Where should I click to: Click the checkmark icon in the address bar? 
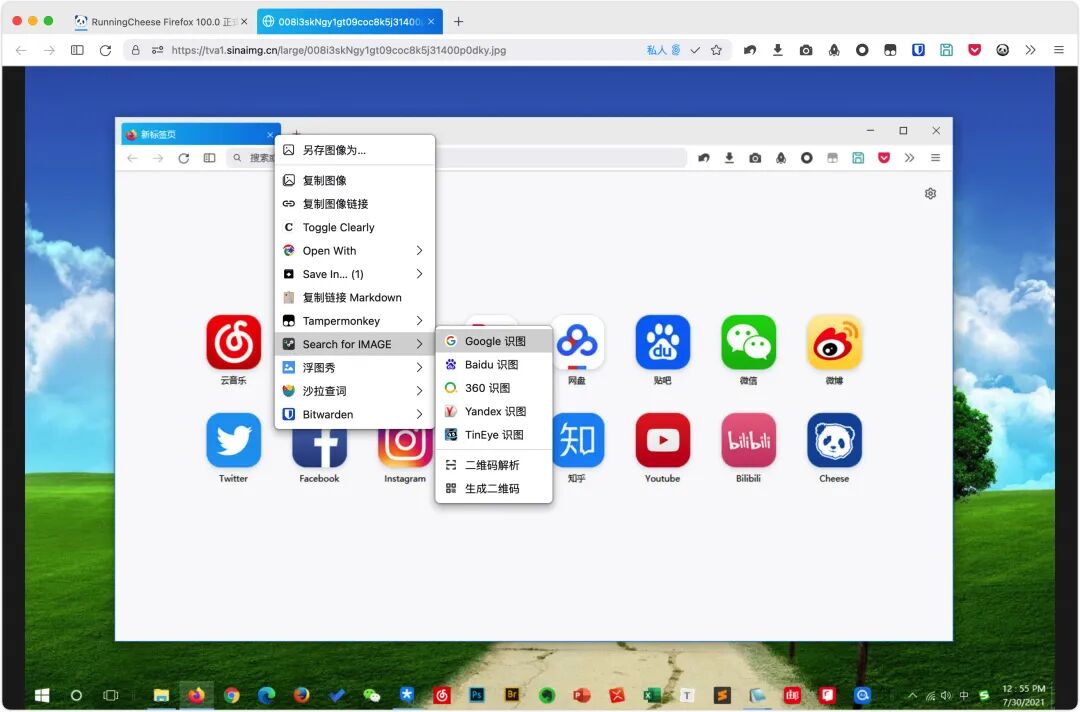(695, 50)
